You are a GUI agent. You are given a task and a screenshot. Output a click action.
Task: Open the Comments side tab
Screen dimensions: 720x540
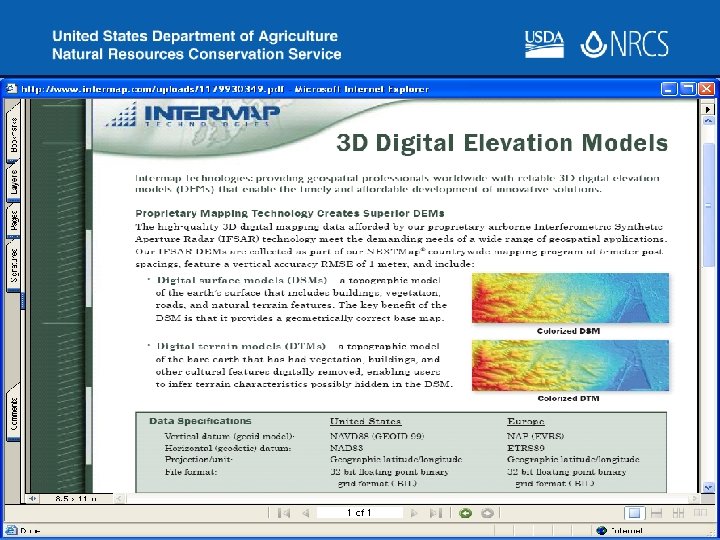click(x=13, y=413)
